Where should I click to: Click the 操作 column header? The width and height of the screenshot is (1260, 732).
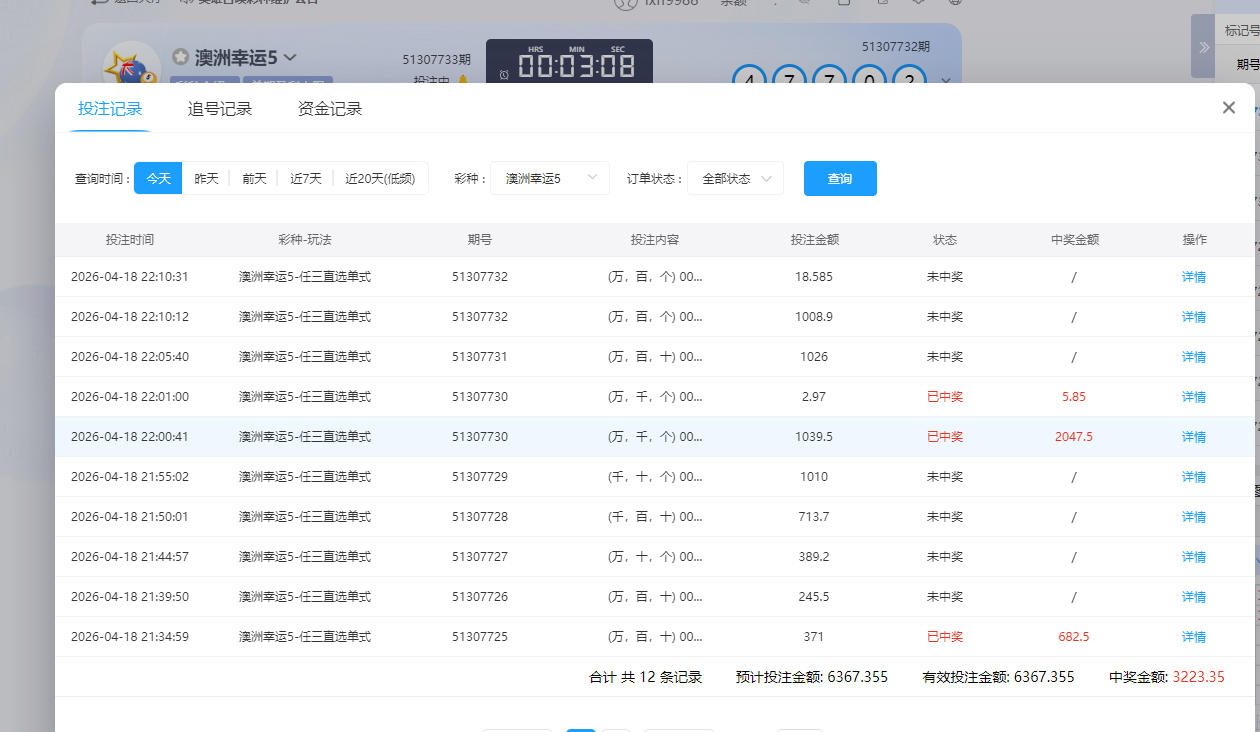(1194, 240)
